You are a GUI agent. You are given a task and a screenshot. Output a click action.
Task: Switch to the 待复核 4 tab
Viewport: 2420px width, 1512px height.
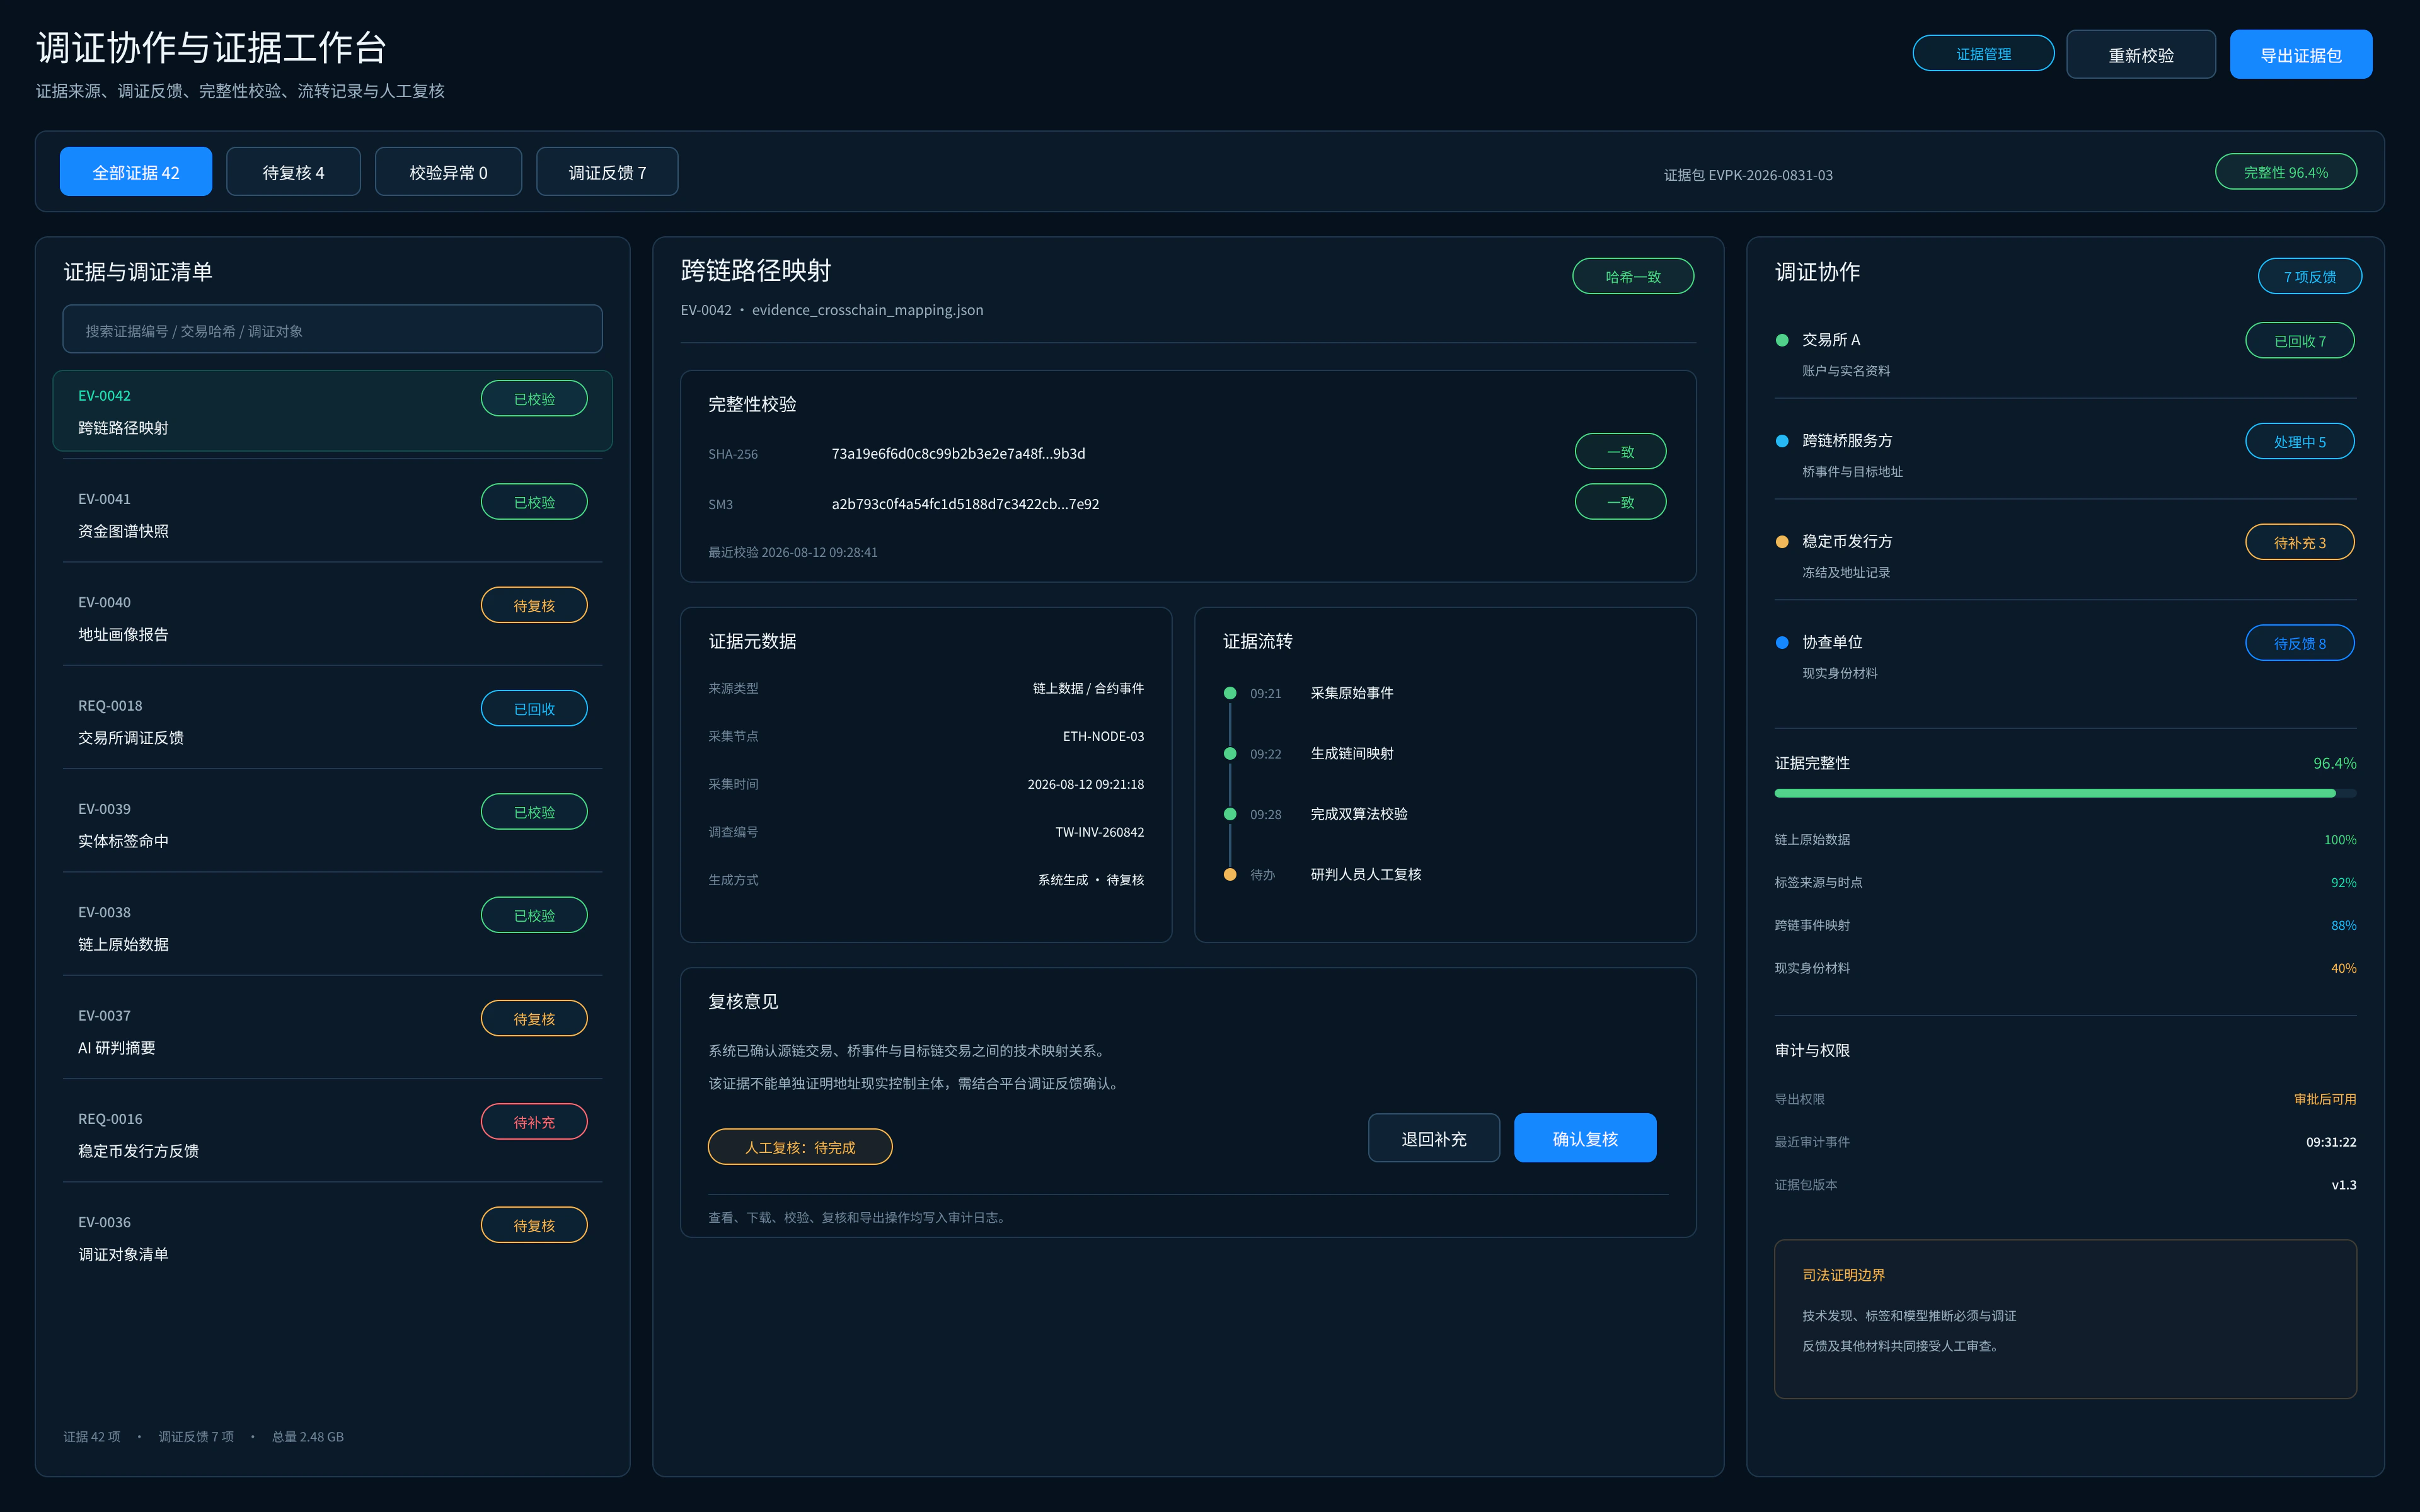click(293, 172)
